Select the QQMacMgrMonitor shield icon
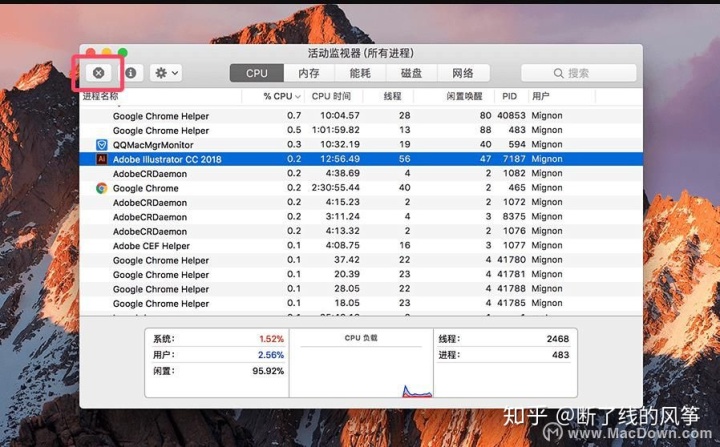This screenshot has width=720, height=447. [x=101, y=145]
